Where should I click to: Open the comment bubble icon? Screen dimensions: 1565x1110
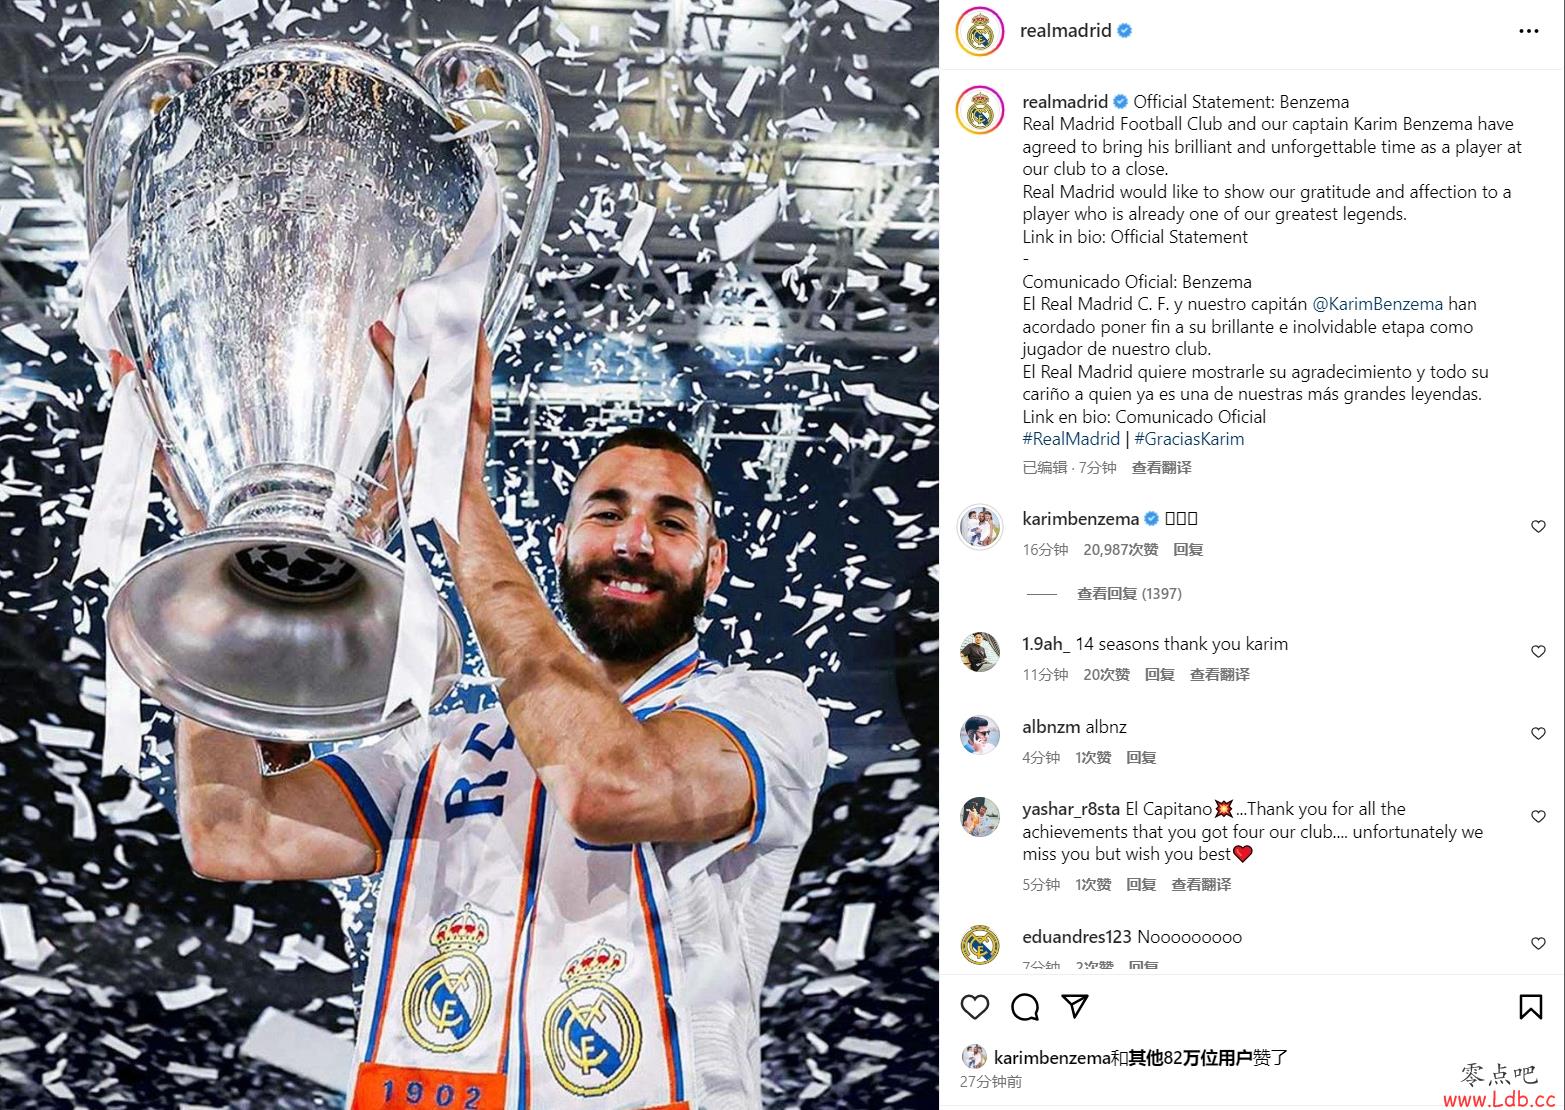[x=1025, y=1006]
